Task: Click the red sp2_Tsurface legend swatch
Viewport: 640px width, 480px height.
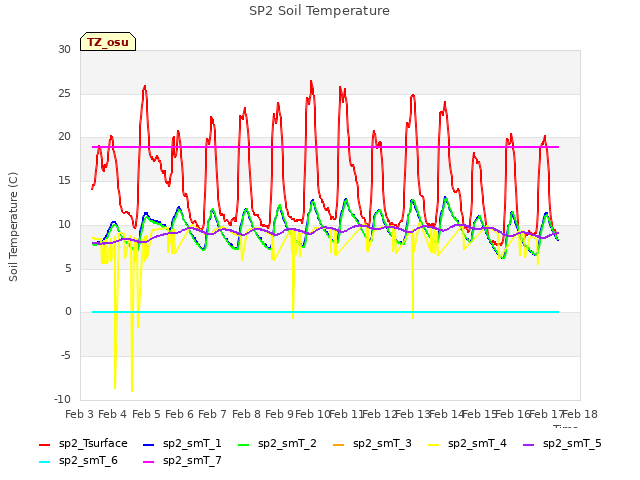Action: pos(44,444)
